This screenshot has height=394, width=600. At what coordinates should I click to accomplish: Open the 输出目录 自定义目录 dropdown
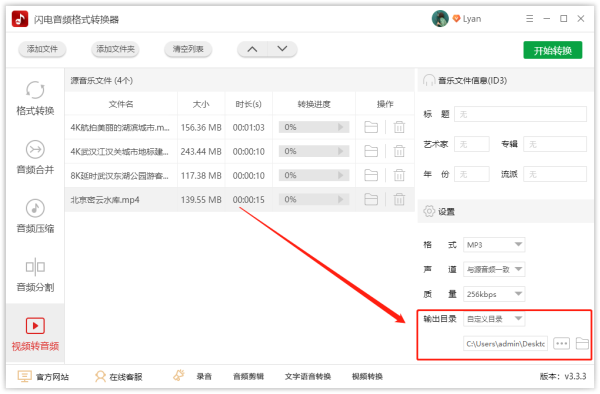point(494,319)
